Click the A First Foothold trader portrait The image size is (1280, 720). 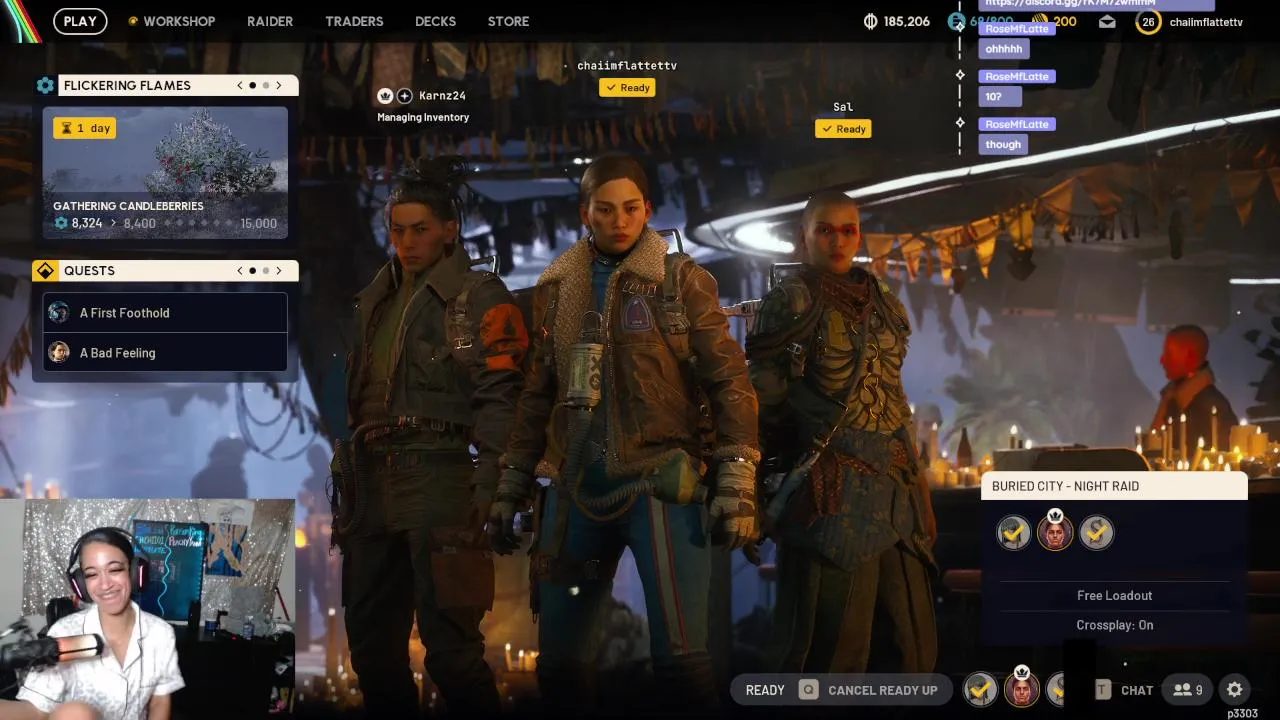point(59,312)
